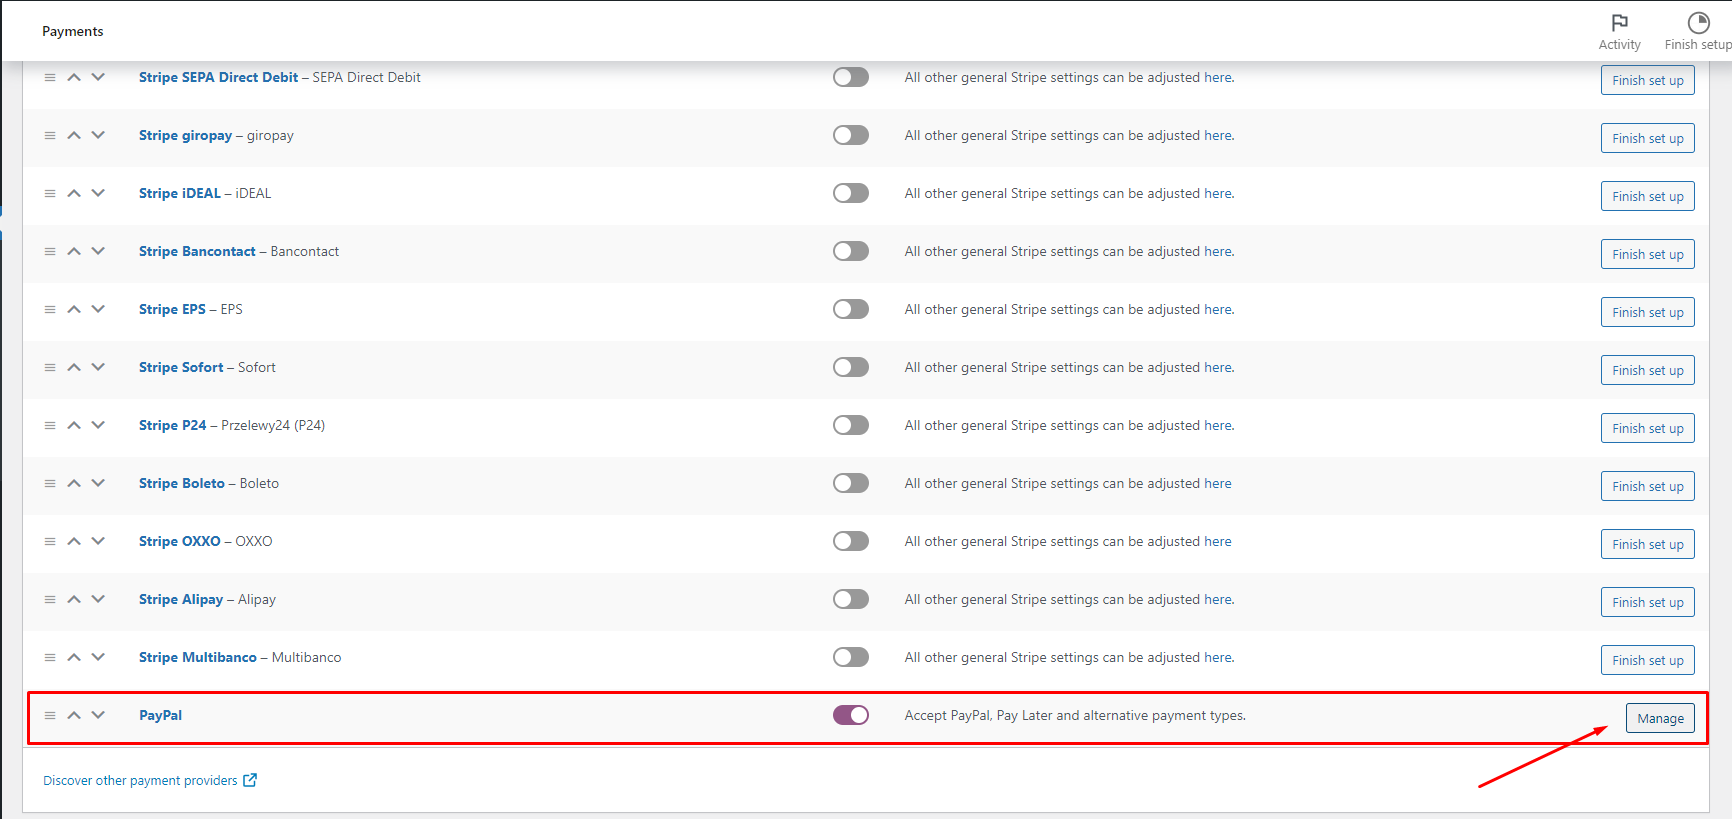Viewport: 1732px width, 819px height.
Task: Open the Stripe Multibanco link
Action: pyautogui.click(x=198, y=657)
